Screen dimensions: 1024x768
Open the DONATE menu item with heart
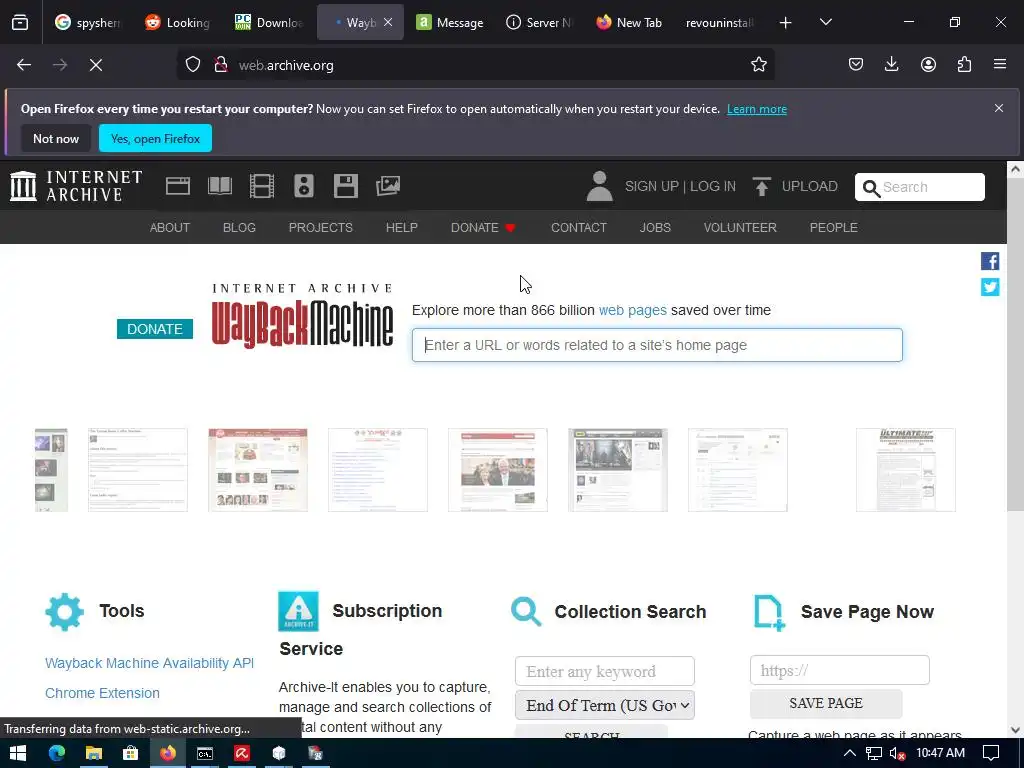(483, 227)
